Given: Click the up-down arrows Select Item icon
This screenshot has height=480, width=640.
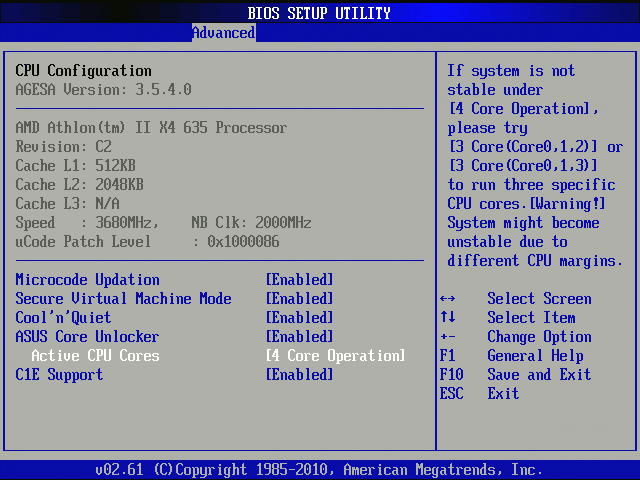Looking at the screenshot, I should pos(448,317).
